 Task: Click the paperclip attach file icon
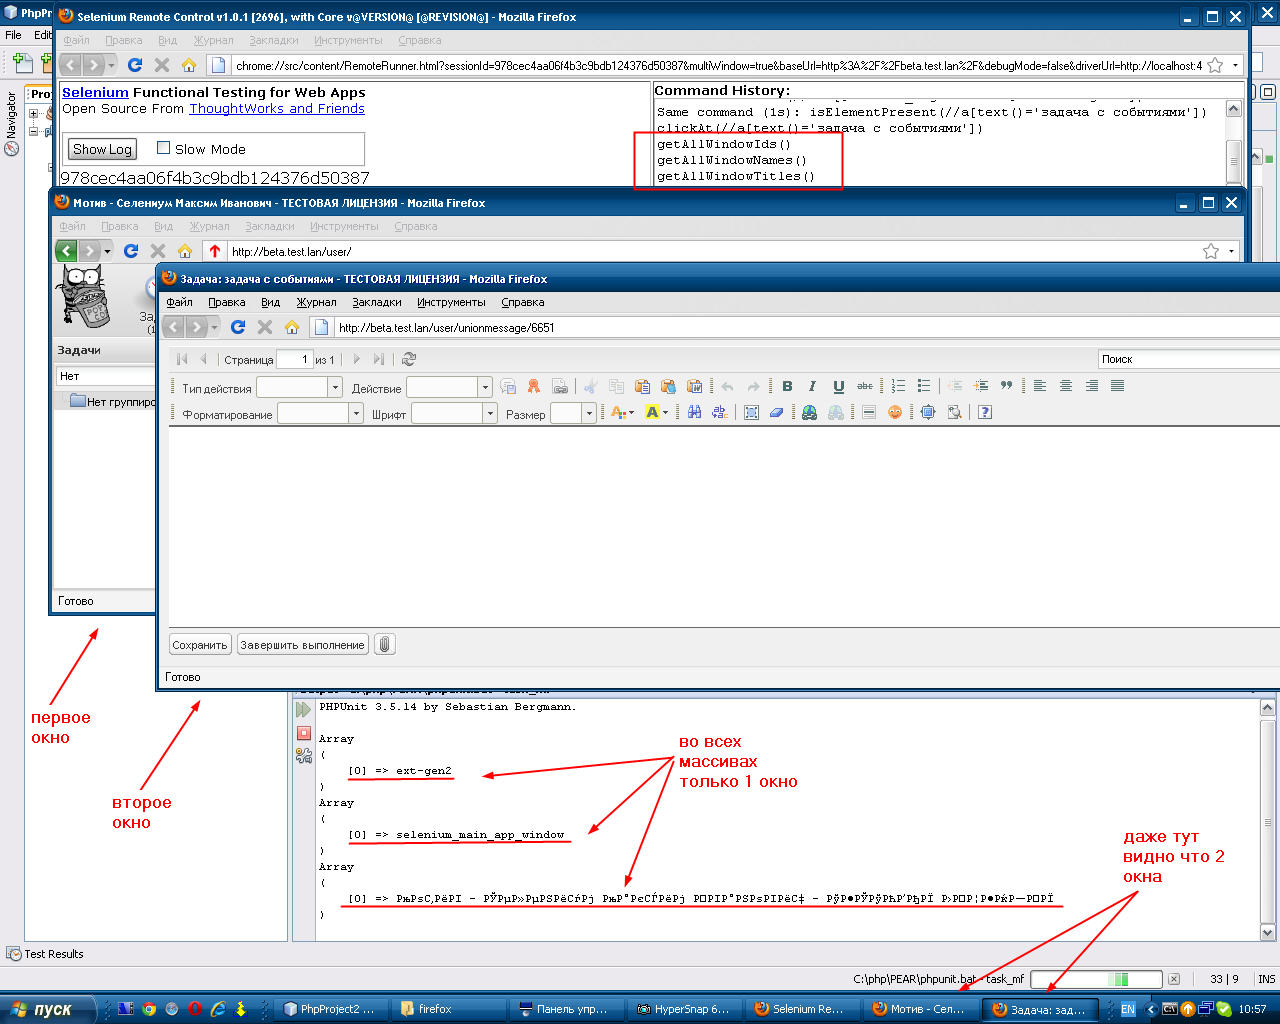pyautogui.click(x=385, y=645)
